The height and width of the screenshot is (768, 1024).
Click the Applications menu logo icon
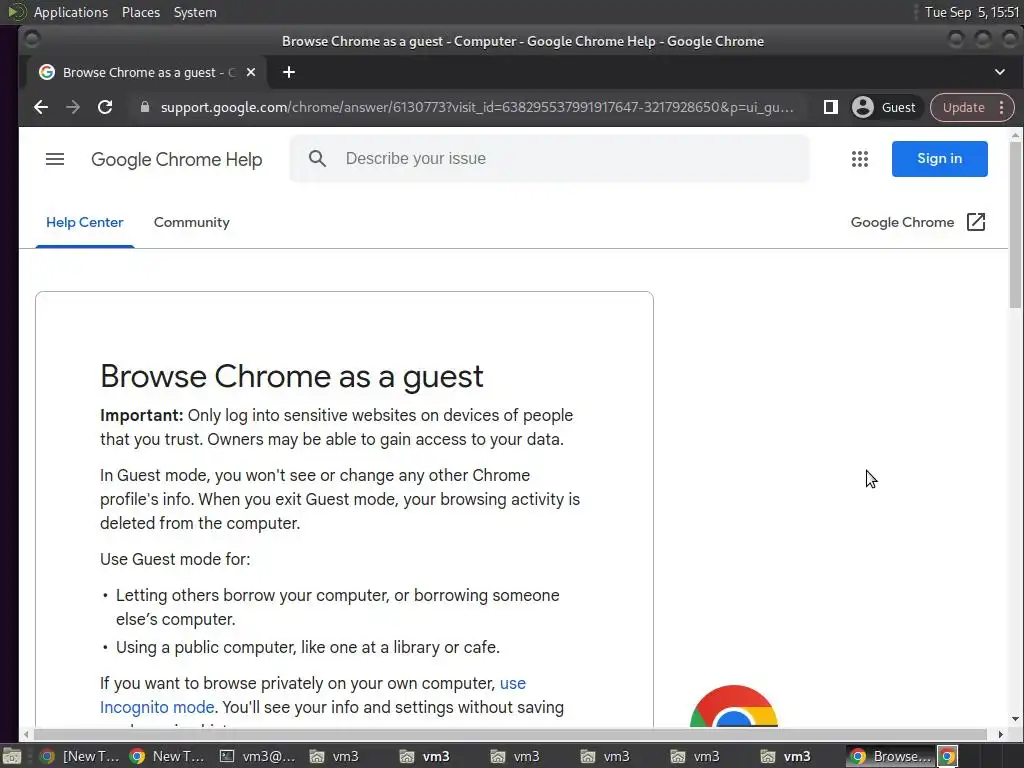pyautogui.click(x=16, y=12)
